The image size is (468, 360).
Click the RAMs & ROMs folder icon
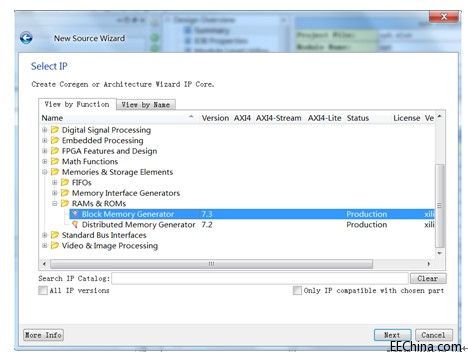[65, 203]
